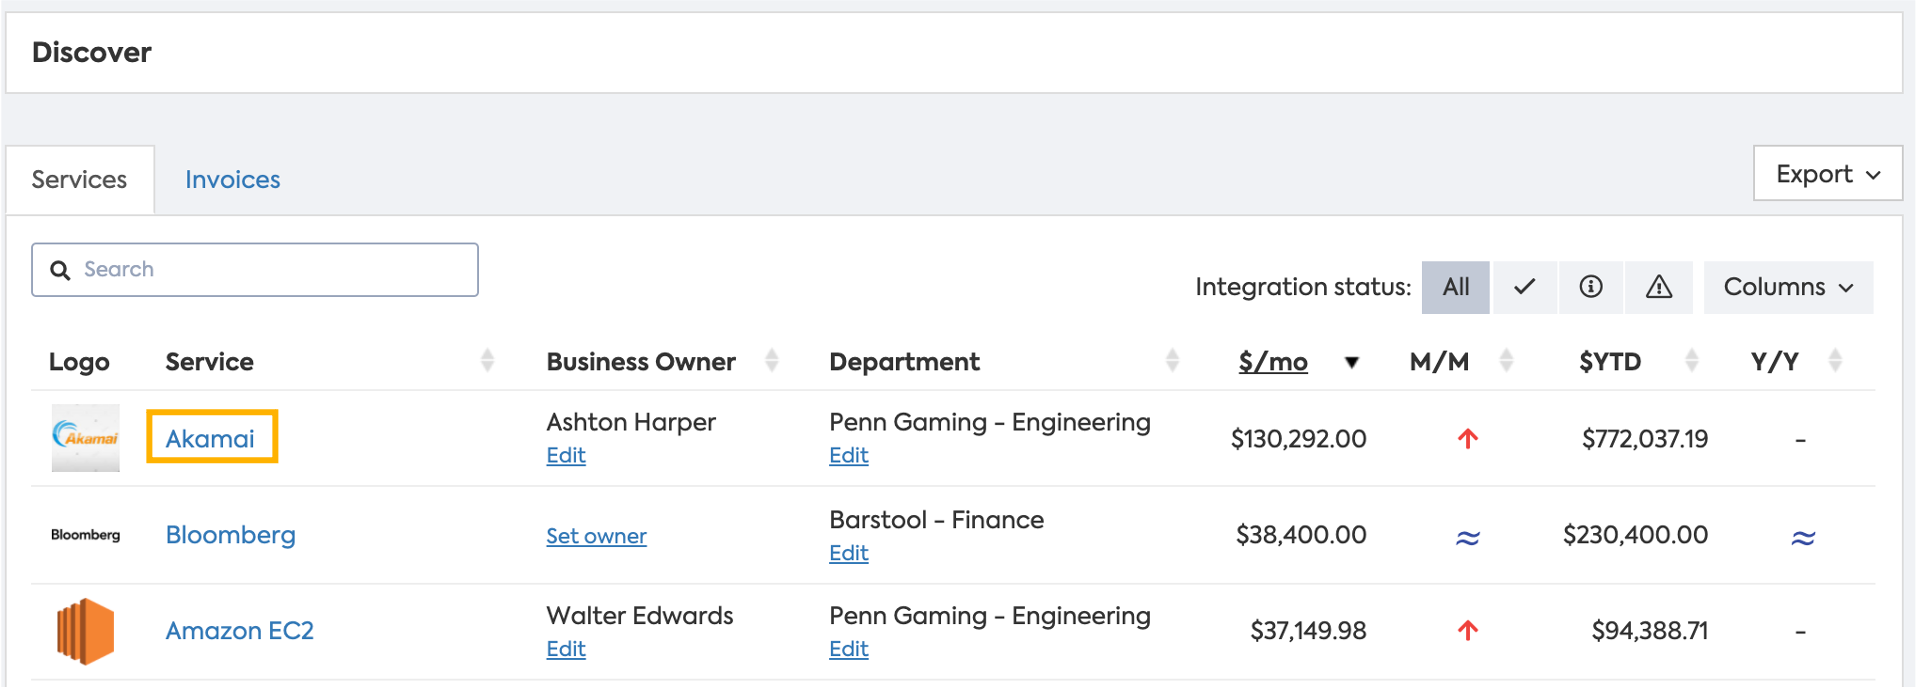Image resolution: width=1916 pixels, height=687 pixels.
Task: Focus the Search input field
Action: click(x=270, y=270)
